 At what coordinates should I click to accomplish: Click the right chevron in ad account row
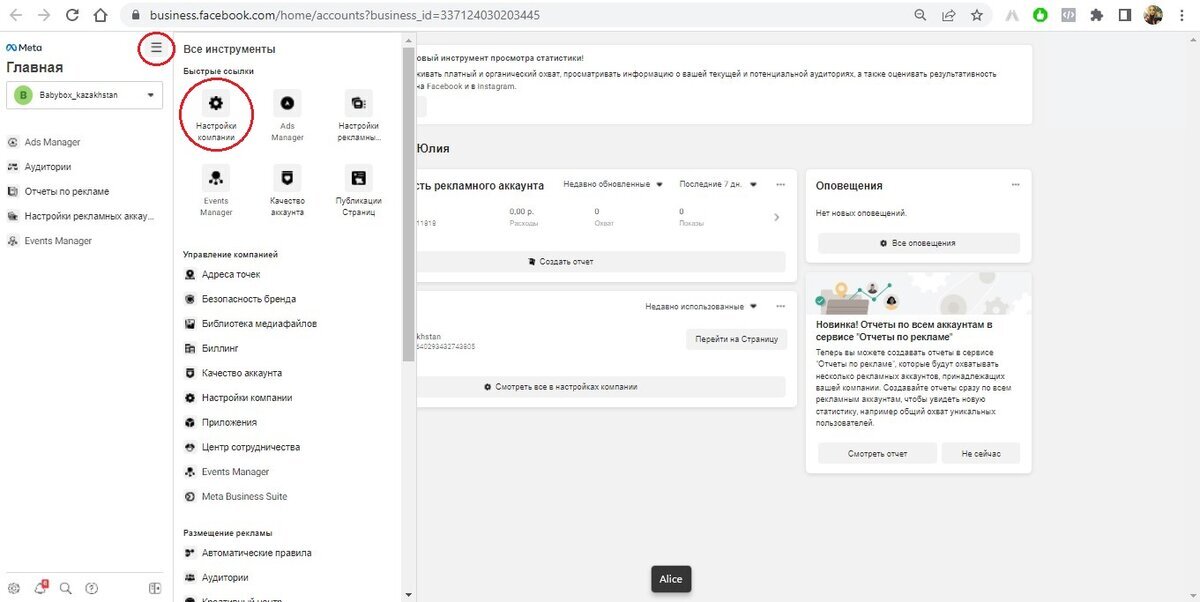(777, 217)
